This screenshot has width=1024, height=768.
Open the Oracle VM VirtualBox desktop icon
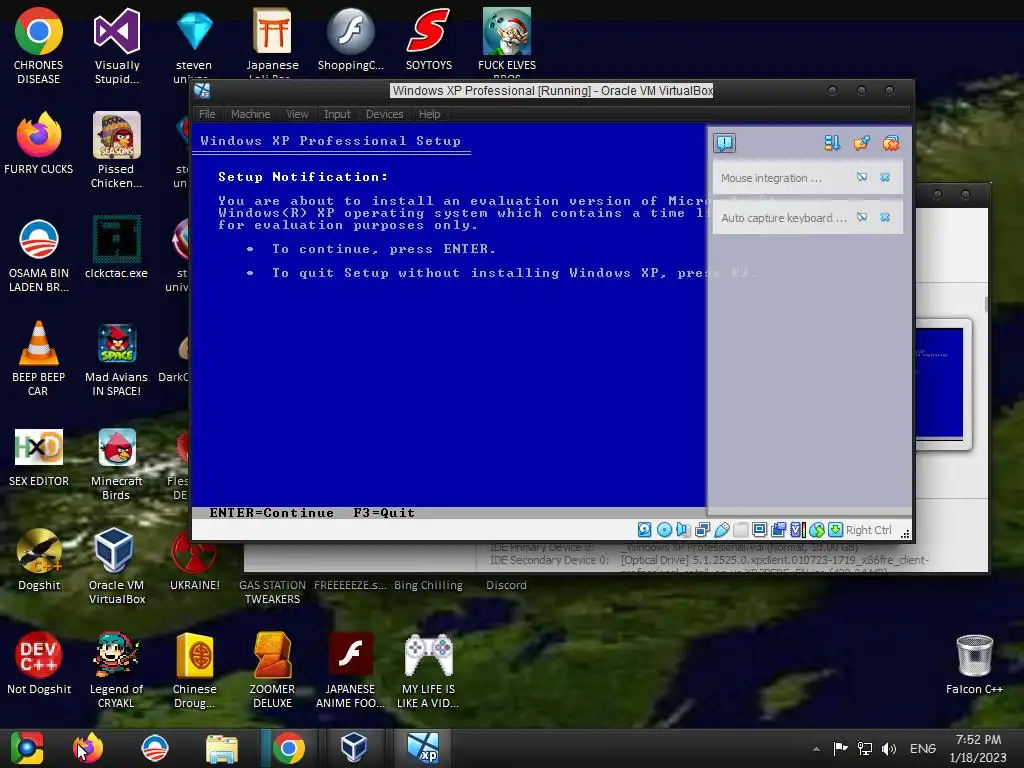coord(116,566)
